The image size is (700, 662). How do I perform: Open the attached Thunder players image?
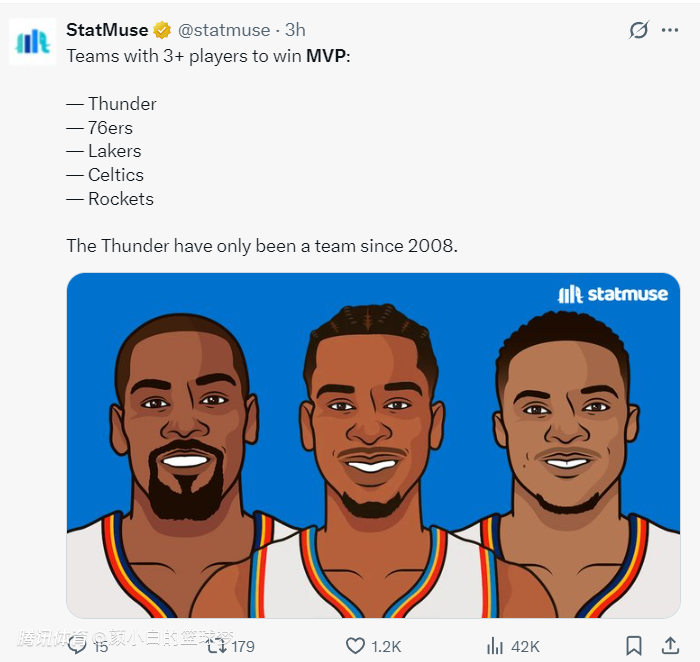tap(373, 445)
